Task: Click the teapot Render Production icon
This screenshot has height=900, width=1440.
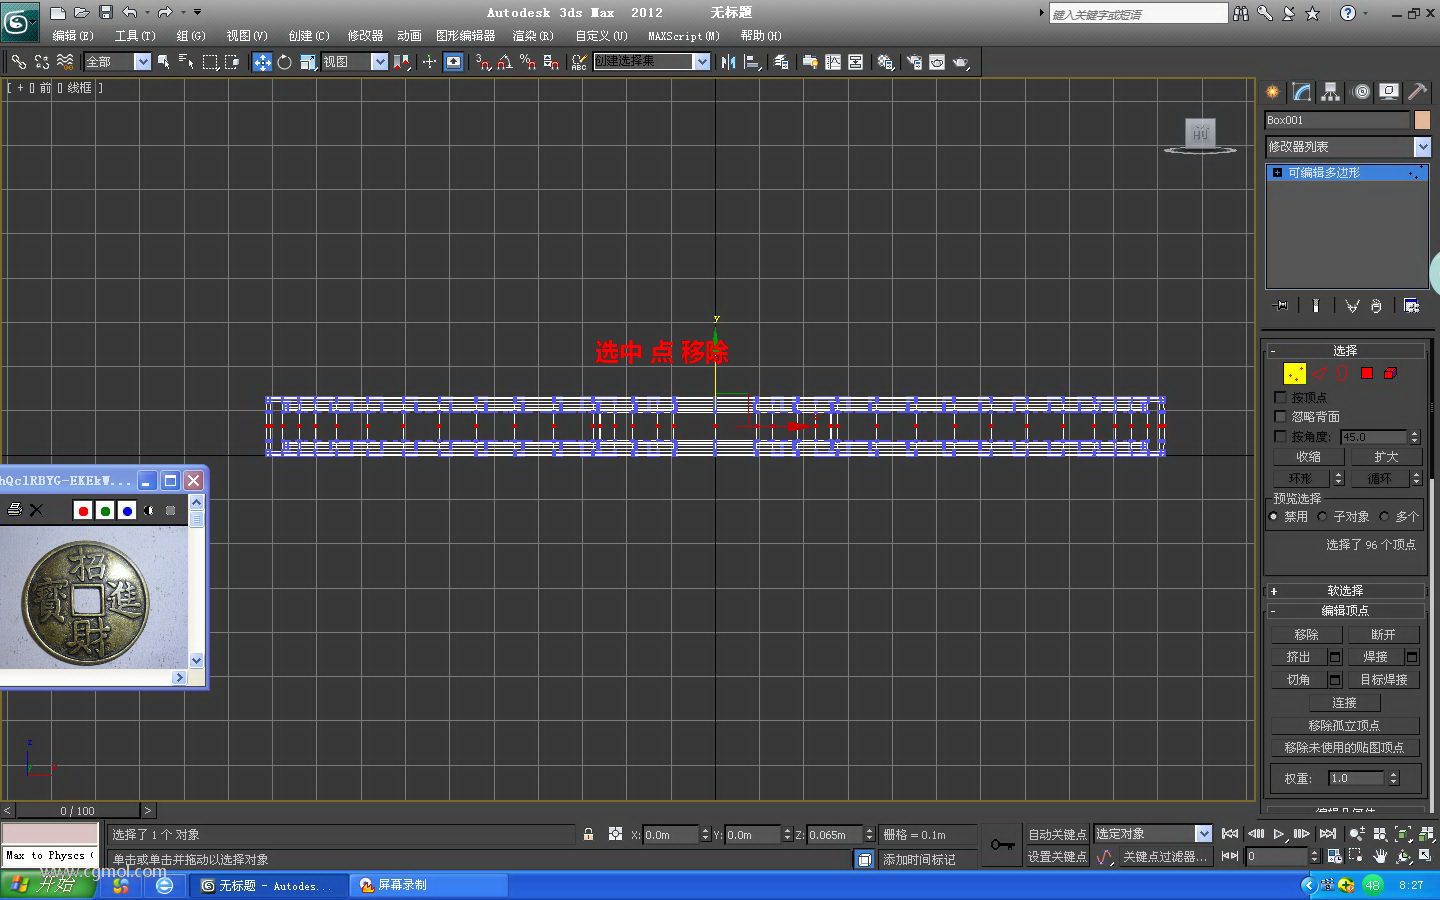Action: click(x=961, y=62)
